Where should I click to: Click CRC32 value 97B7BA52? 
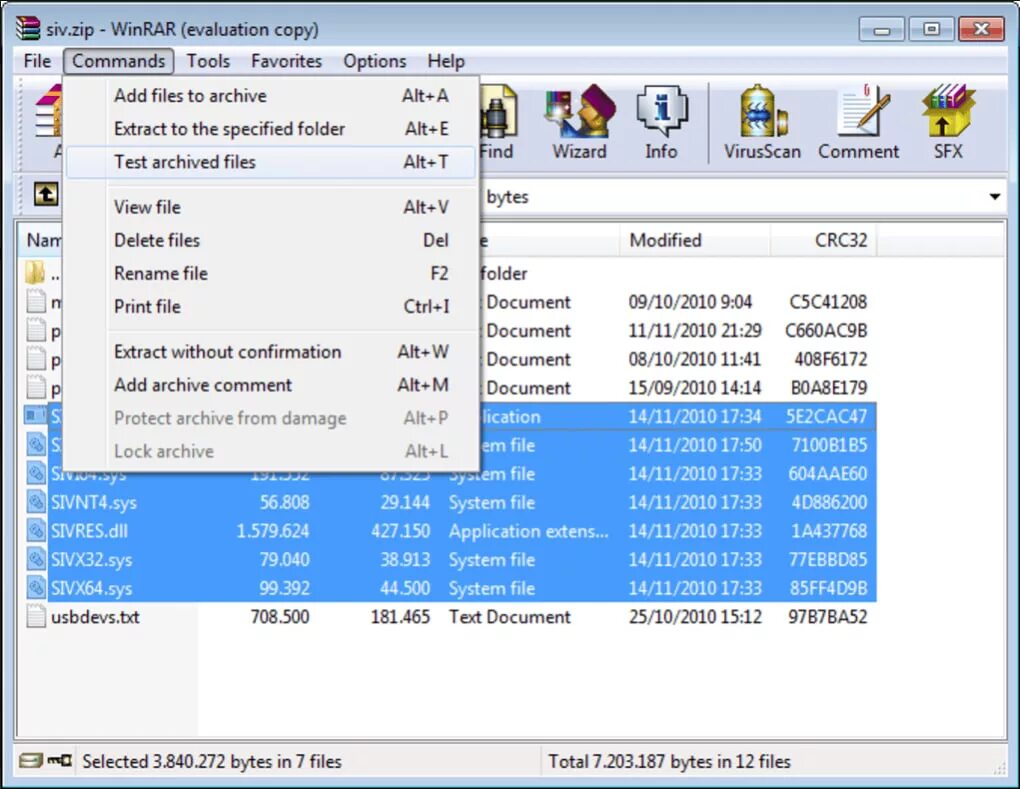point(827,617)
